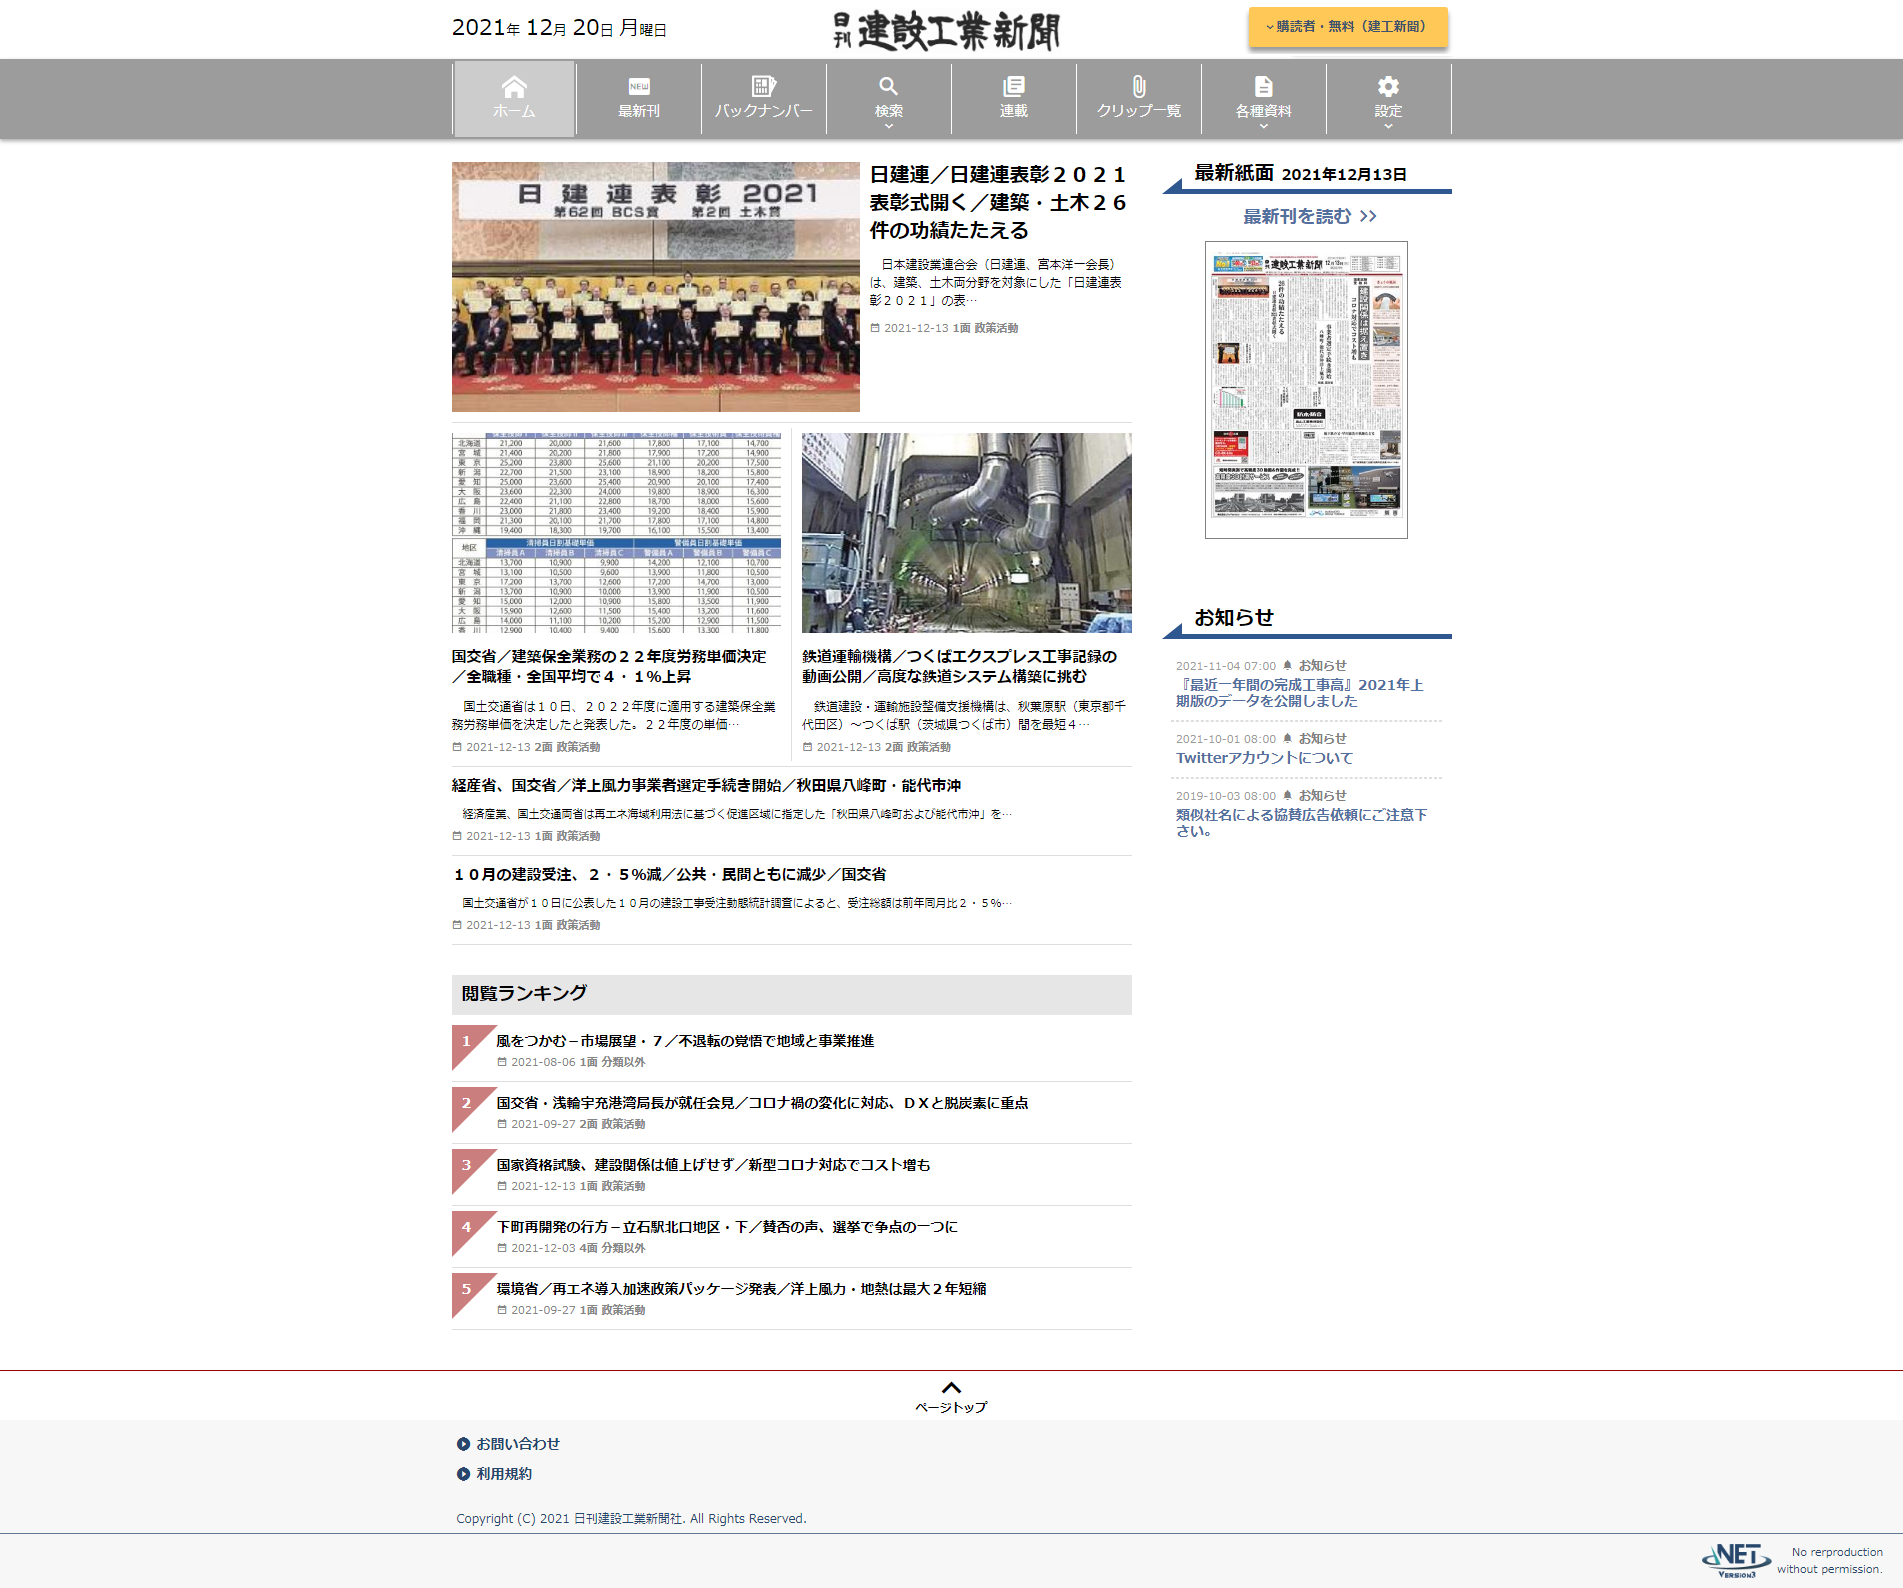Select the 各種資料 menu label
This screenshot has width=1903, height=1588.
1264,111
